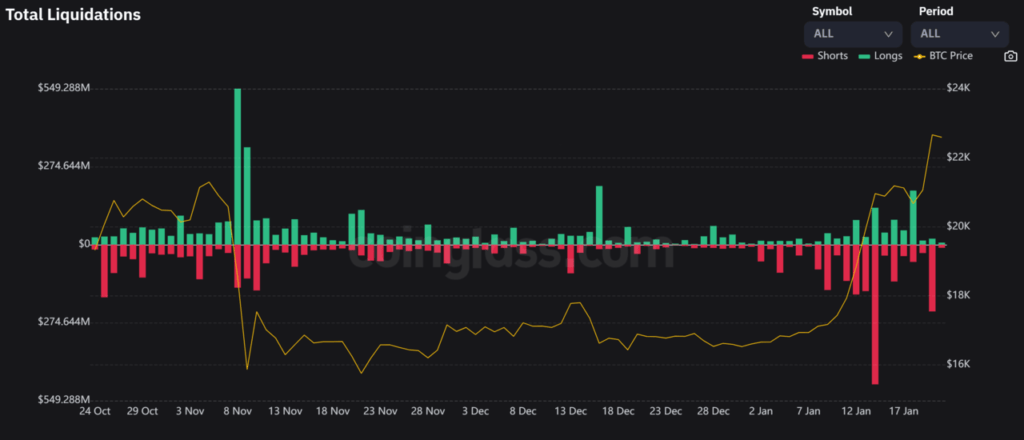Click the 3 Nov date label
1024x440 pixels.
coord(190,411)
